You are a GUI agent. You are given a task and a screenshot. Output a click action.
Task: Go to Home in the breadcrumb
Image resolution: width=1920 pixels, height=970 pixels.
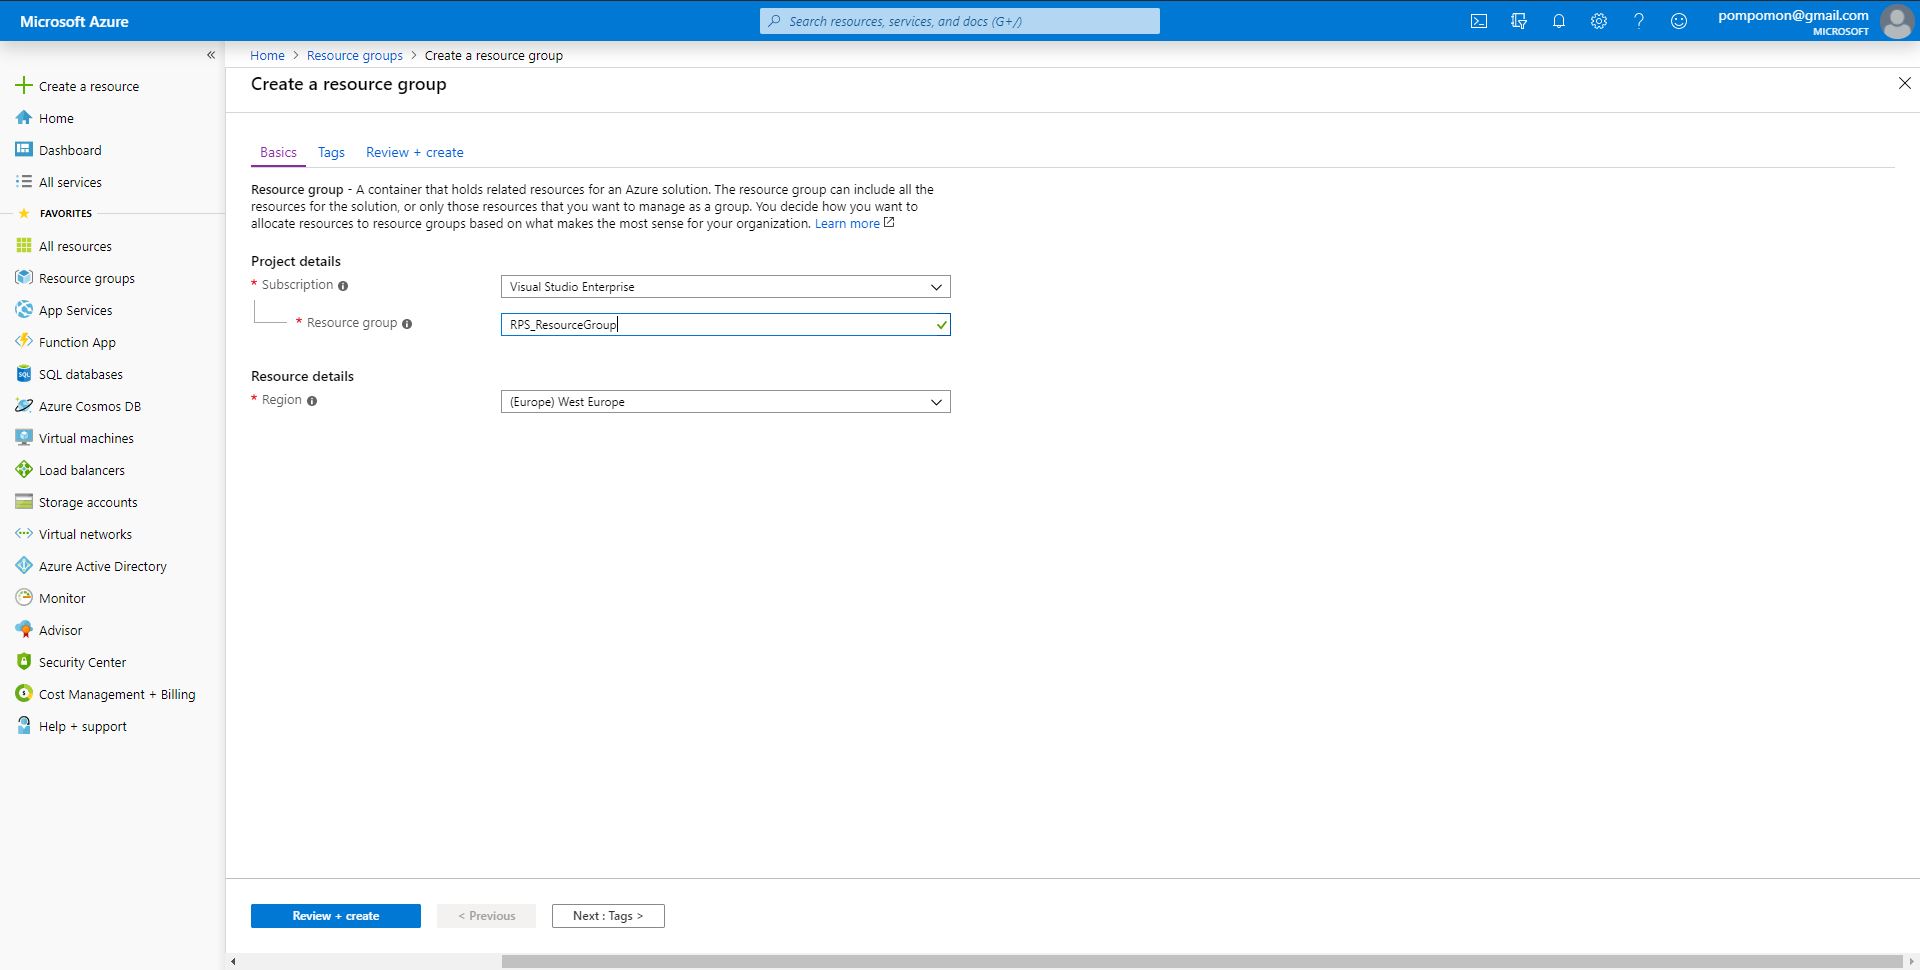[267, 56]
